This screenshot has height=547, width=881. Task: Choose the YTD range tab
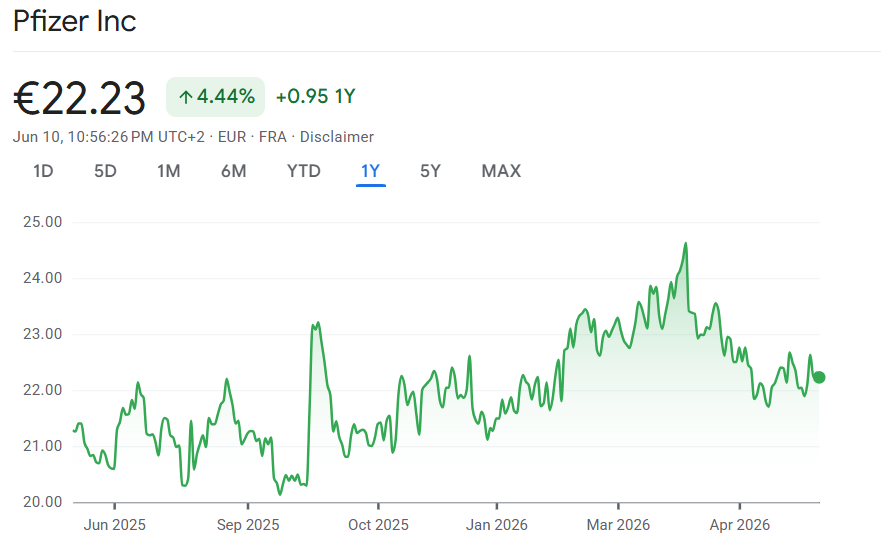(x=304, y=171)
